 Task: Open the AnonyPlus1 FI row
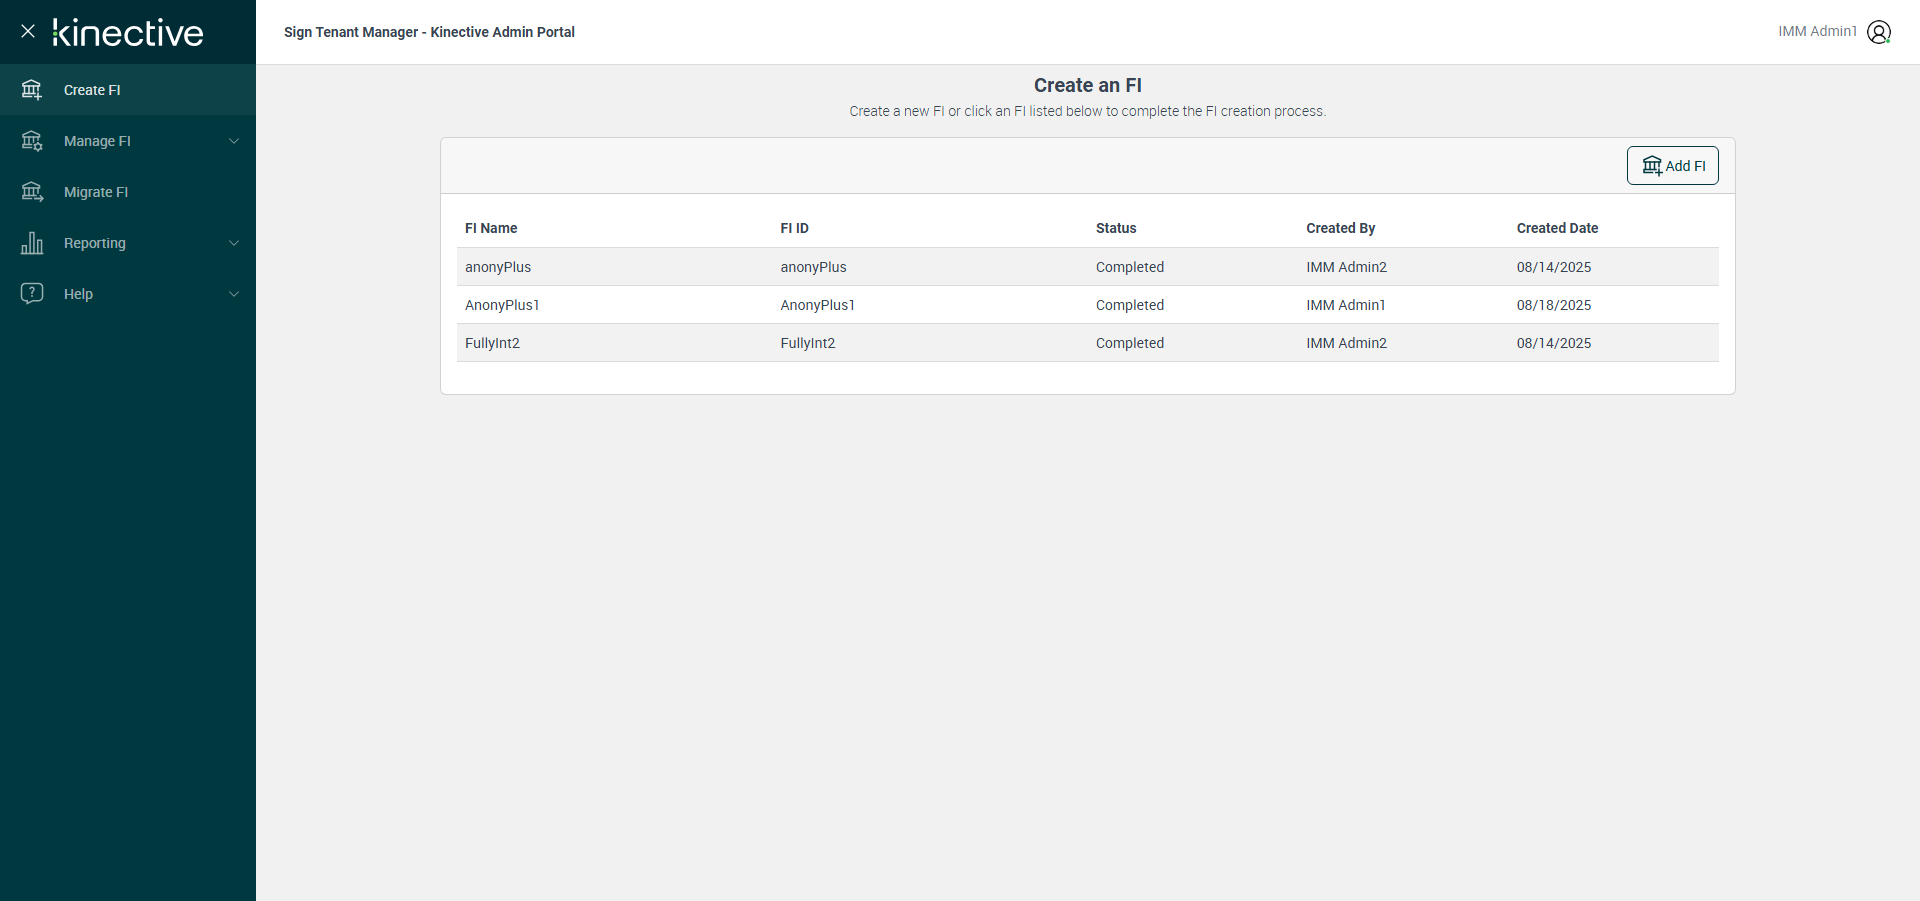coord(502,305)
